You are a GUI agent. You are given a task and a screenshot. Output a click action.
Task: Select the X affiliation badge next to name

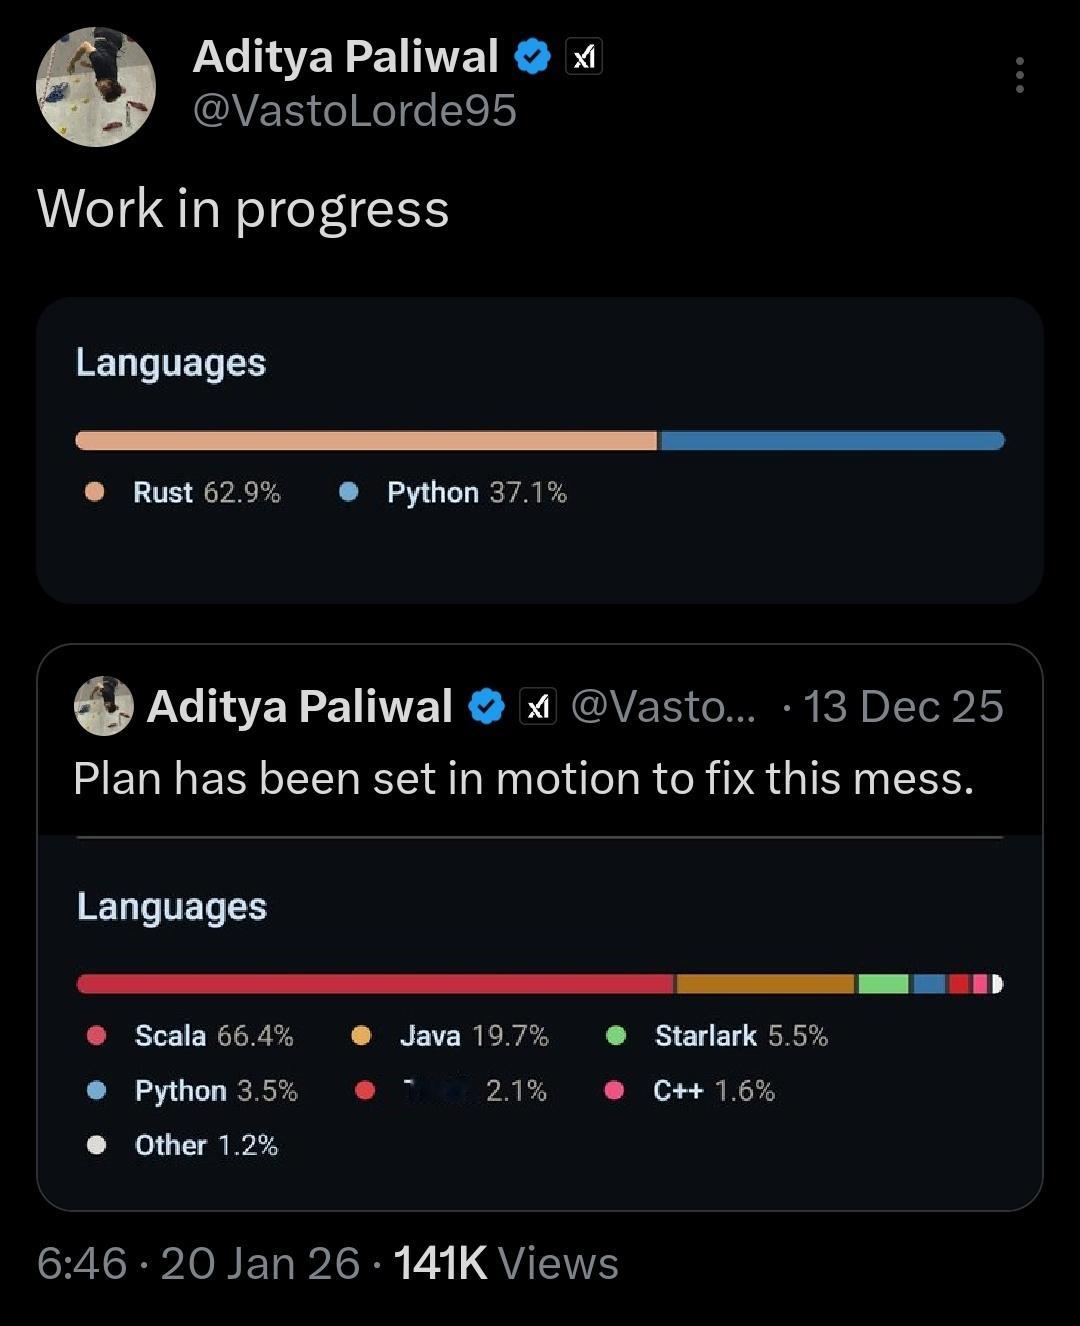point(583,57)
